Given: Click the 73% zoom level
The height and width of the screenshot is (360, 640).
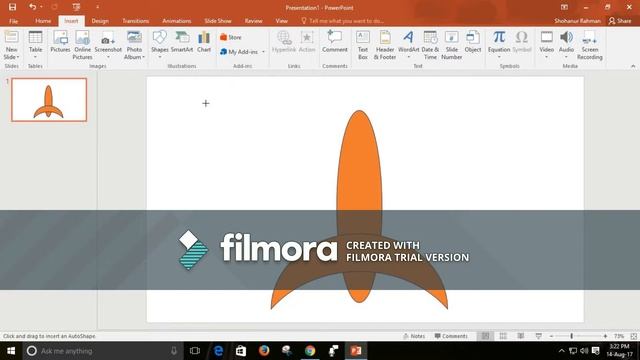Looking at the screenshot, I should point(619,336).
